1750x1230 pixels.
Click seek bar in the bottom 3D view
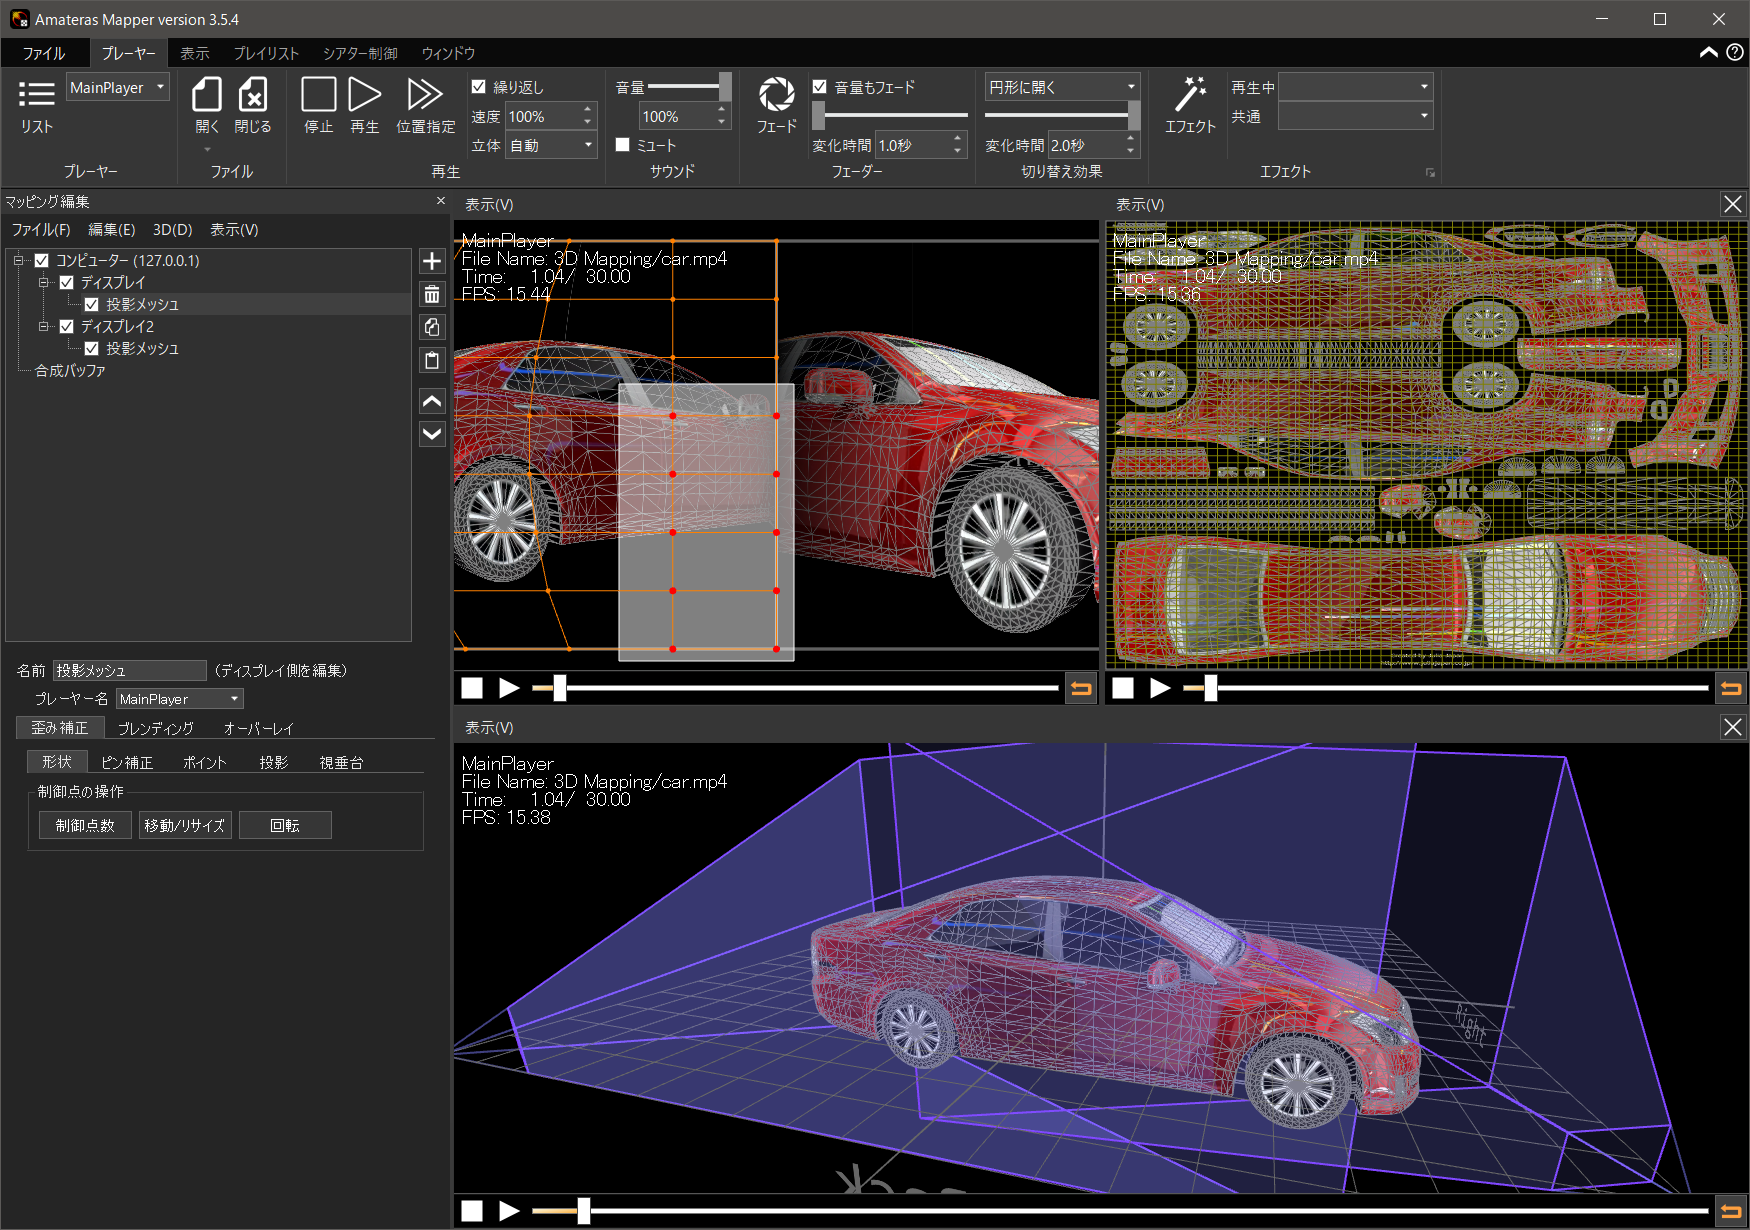point(1120,1211)
